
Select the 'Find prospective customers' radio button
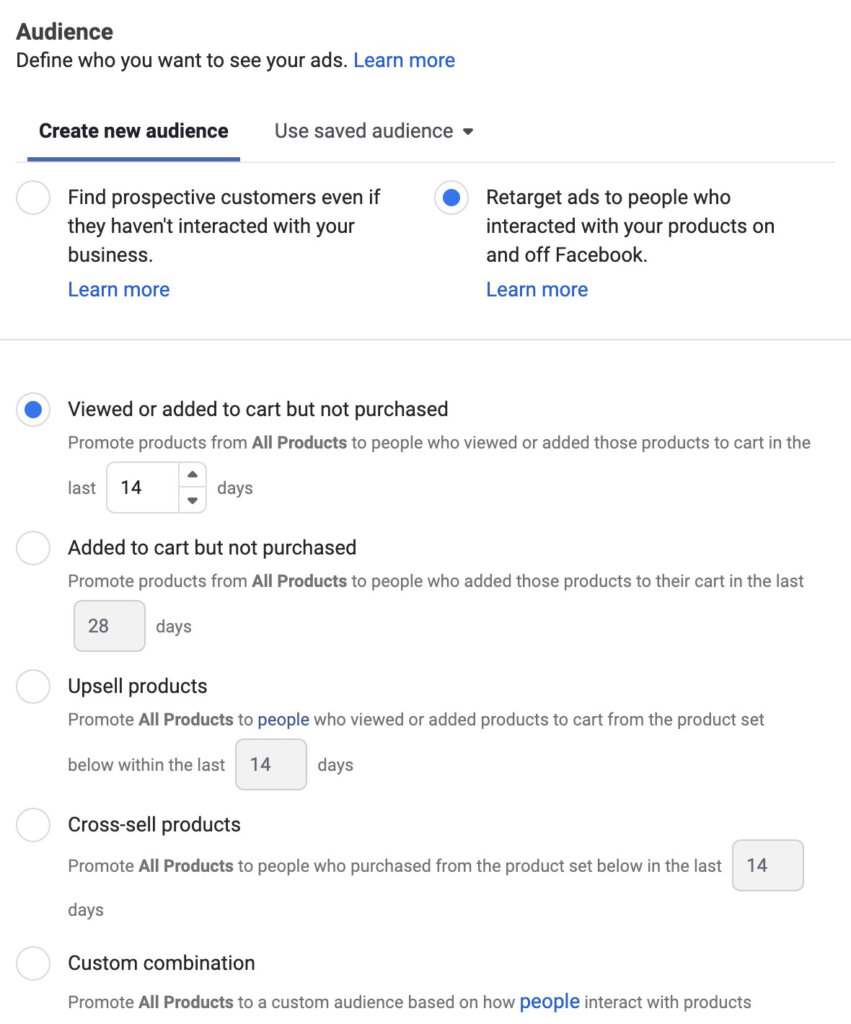pyautogui.click(x=33, y=198)
